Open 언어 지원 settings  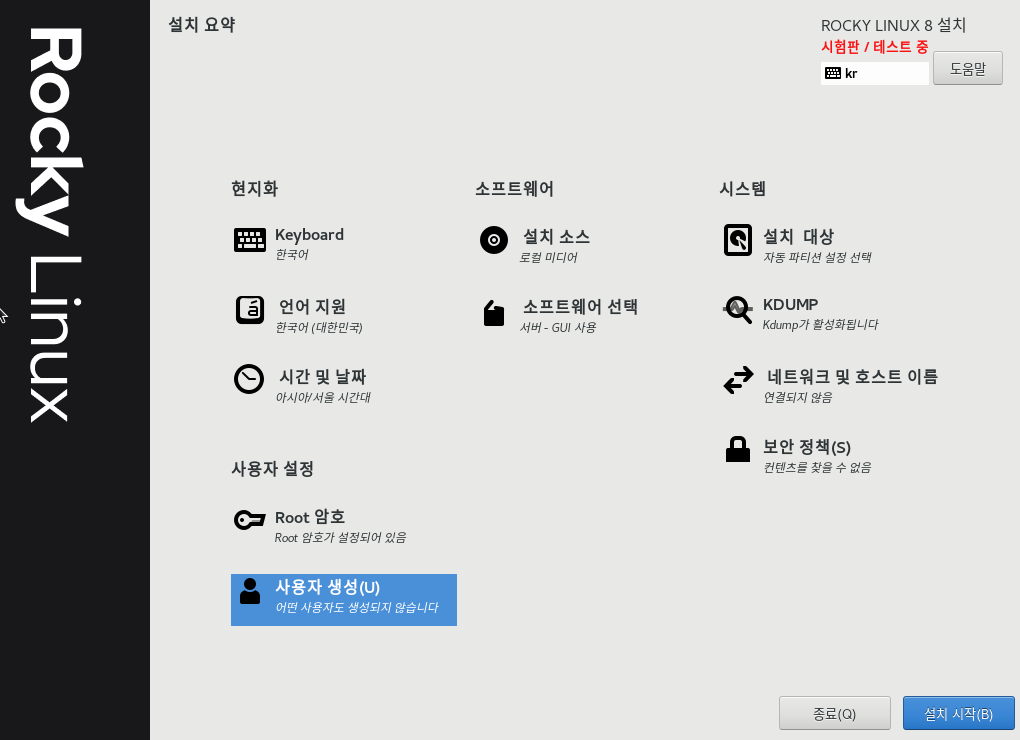(x=312, y=306)
